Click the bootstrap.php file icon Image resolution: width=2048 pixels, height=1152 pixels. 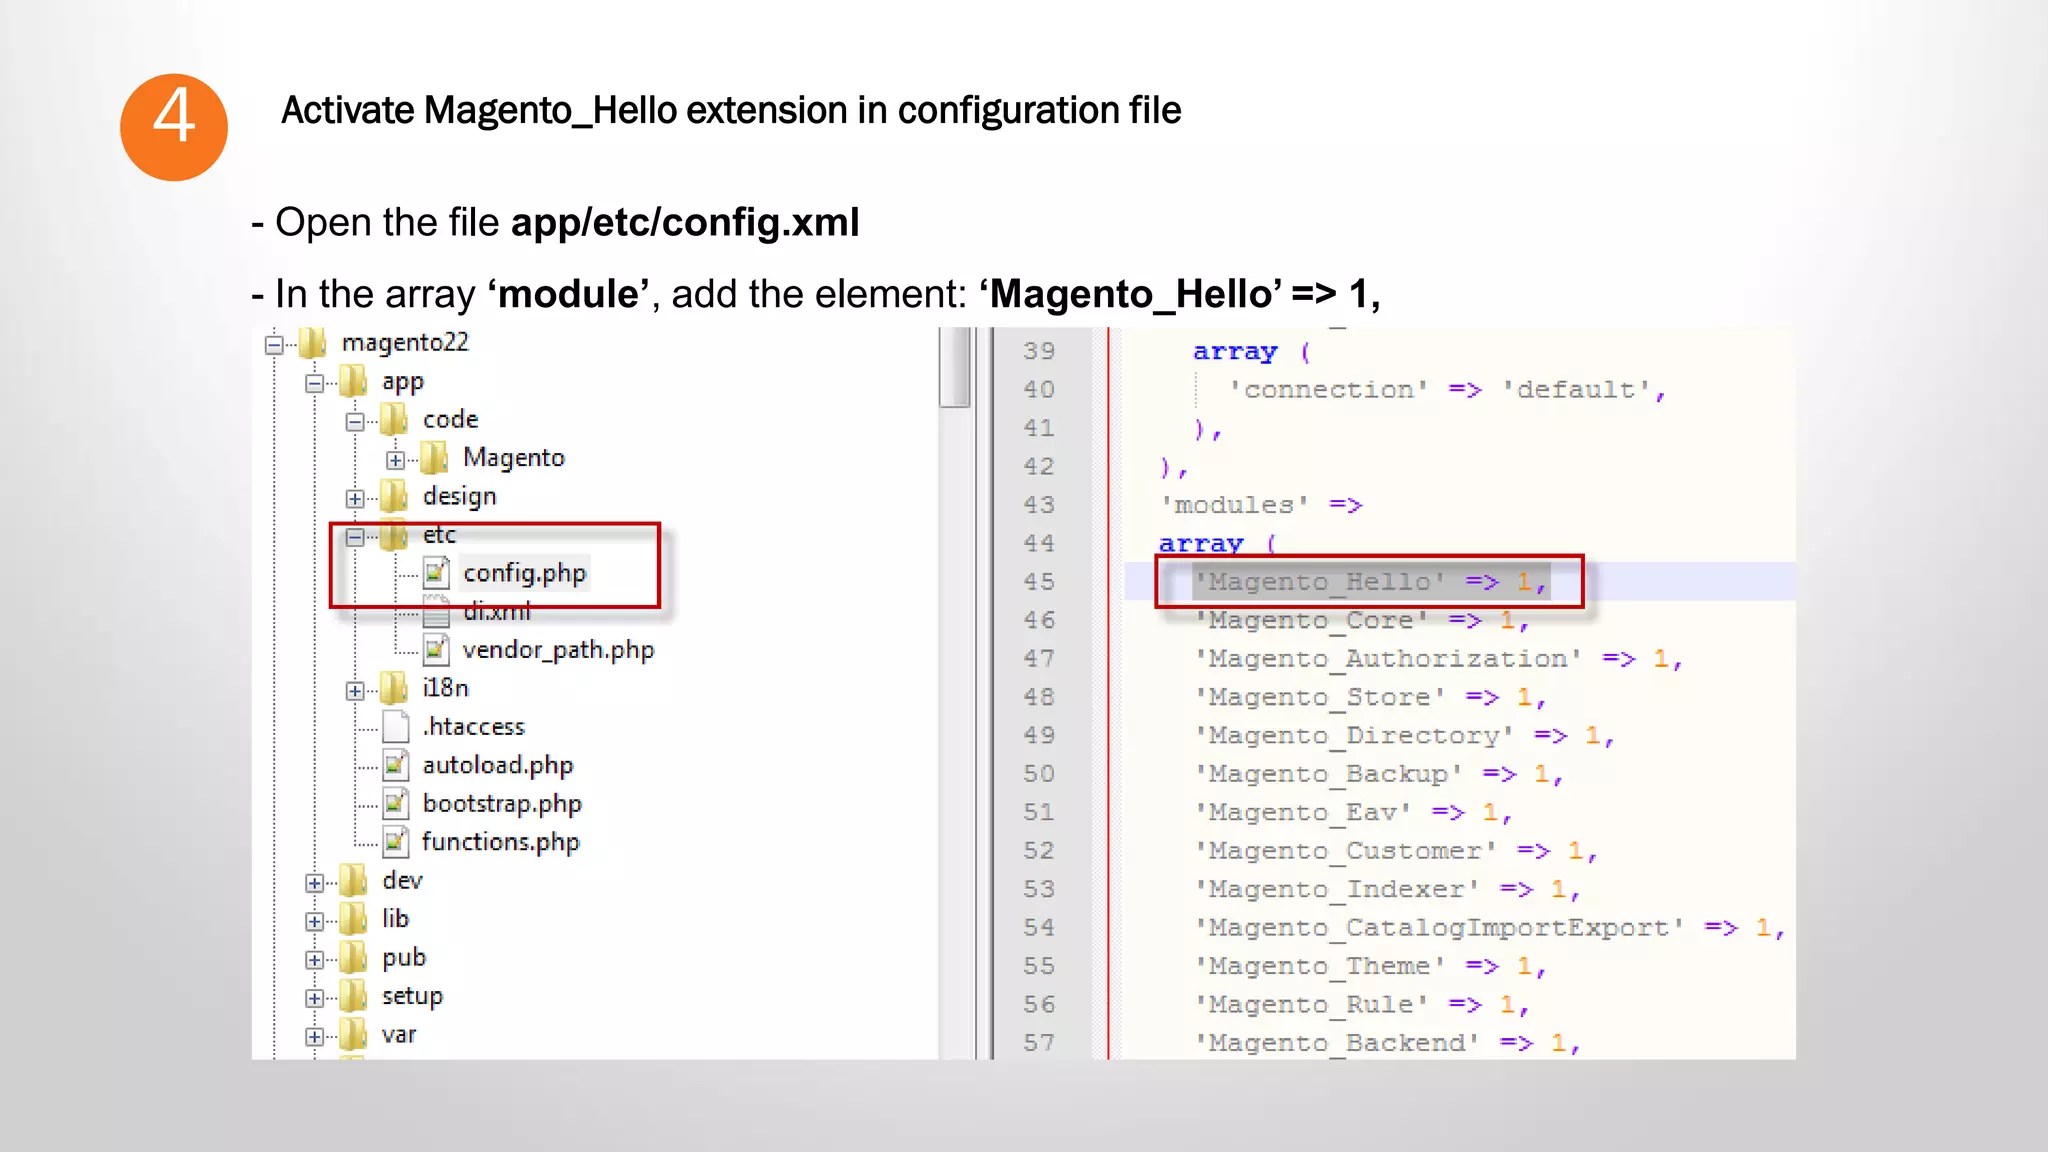(396, 803)
